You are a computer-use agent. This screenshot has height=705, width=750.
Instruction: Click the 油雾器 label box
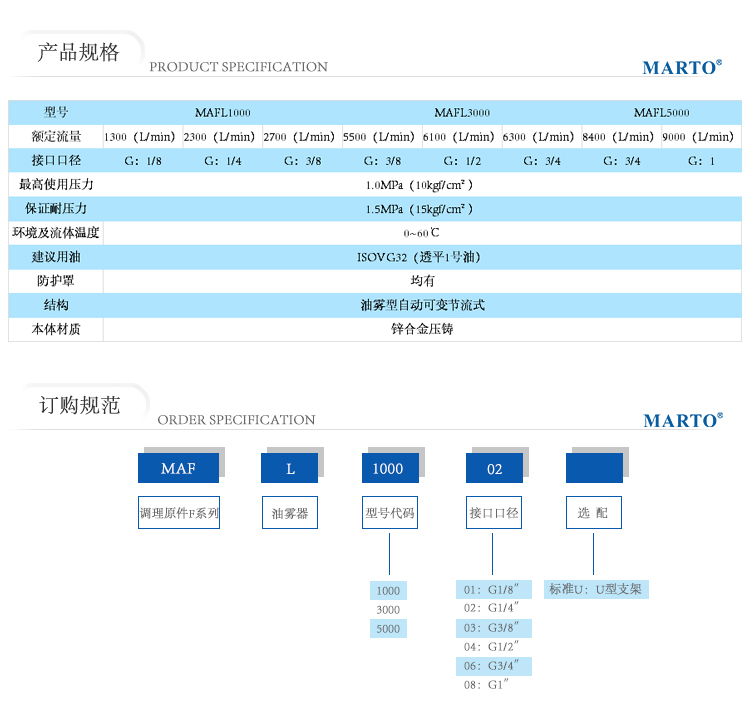point(290,513)
